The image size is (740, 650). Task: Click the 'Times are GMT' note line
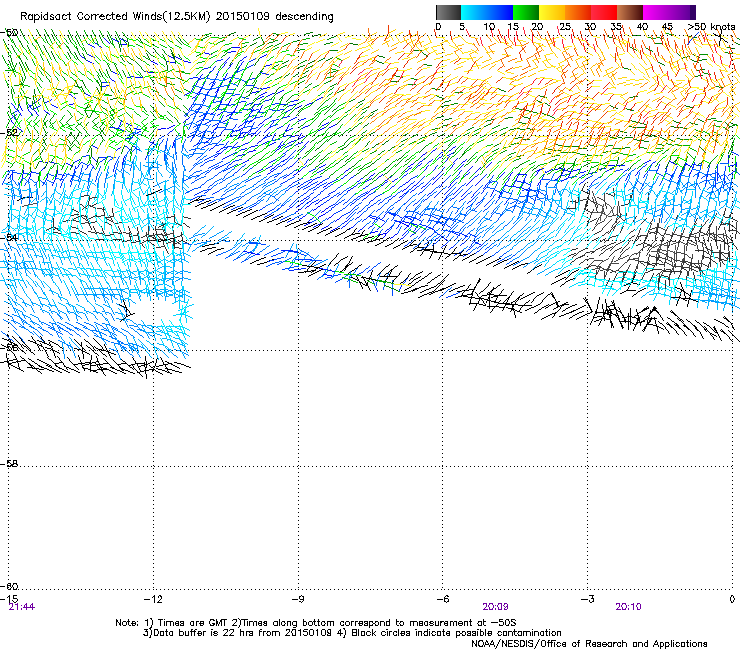coord(316,623)
